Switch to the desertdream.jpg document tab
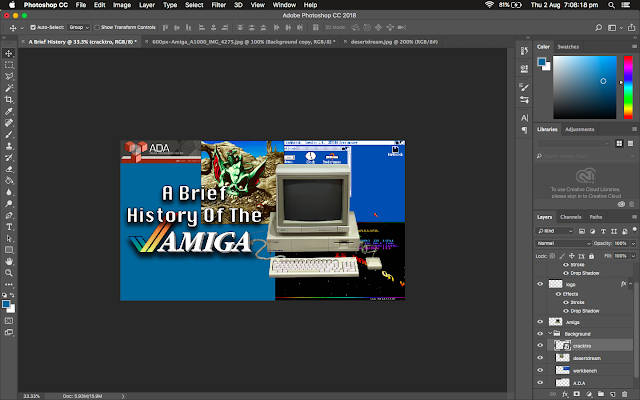640x400 pixels. (x=394, y=42)
